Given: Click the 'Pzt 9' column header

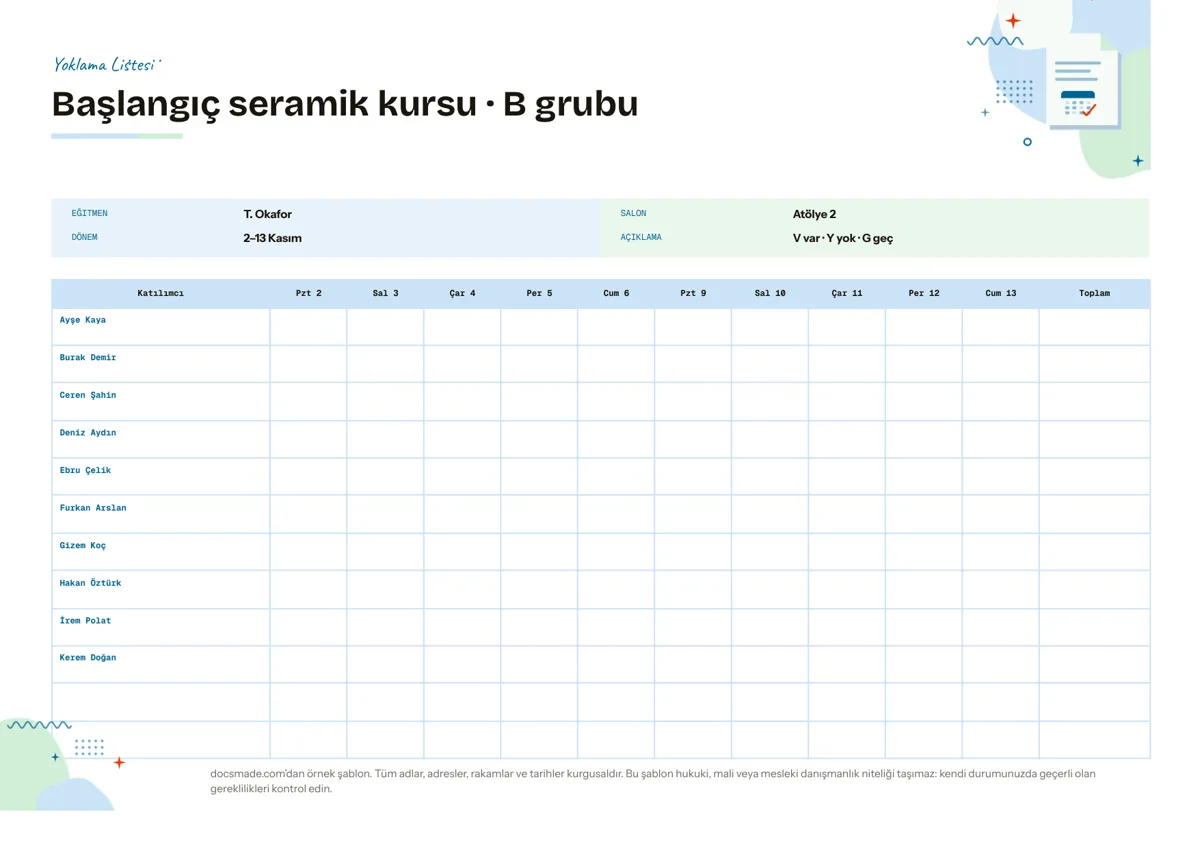Looking at the screenshot, I should 693,293.
